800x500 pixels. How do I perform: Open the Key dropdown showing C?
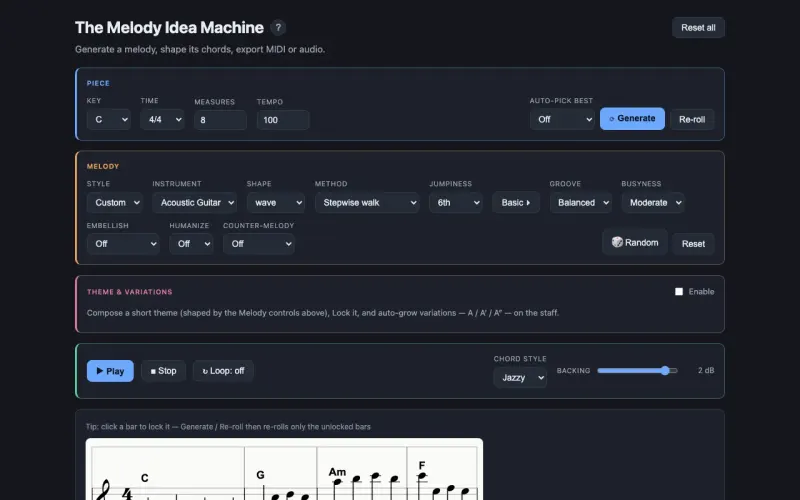[109, 119]
